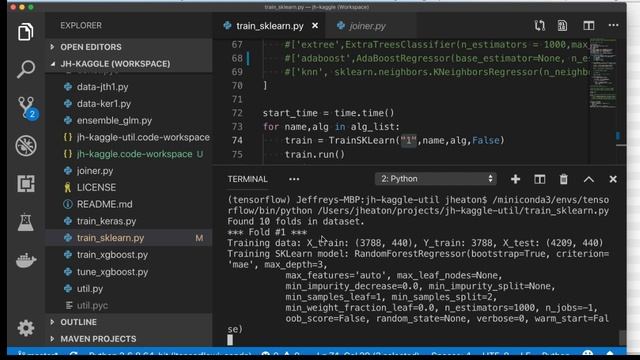The image size is (640, 360).
Task: Click 'Found 10 folds in dataset.' terminal line
Action: [296, 221]
